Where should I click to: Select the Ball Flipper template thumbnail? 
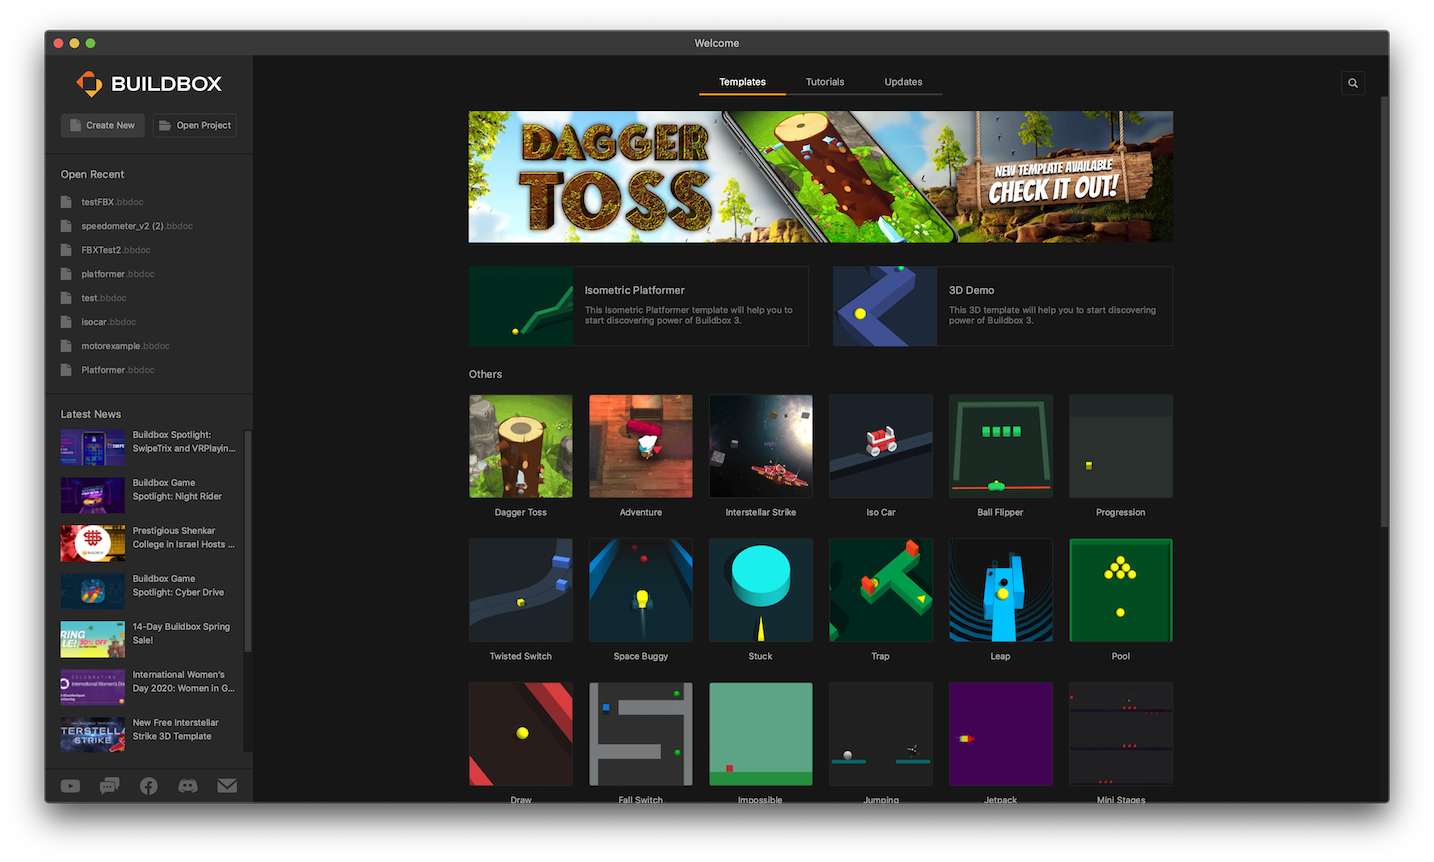point(1001,446)
